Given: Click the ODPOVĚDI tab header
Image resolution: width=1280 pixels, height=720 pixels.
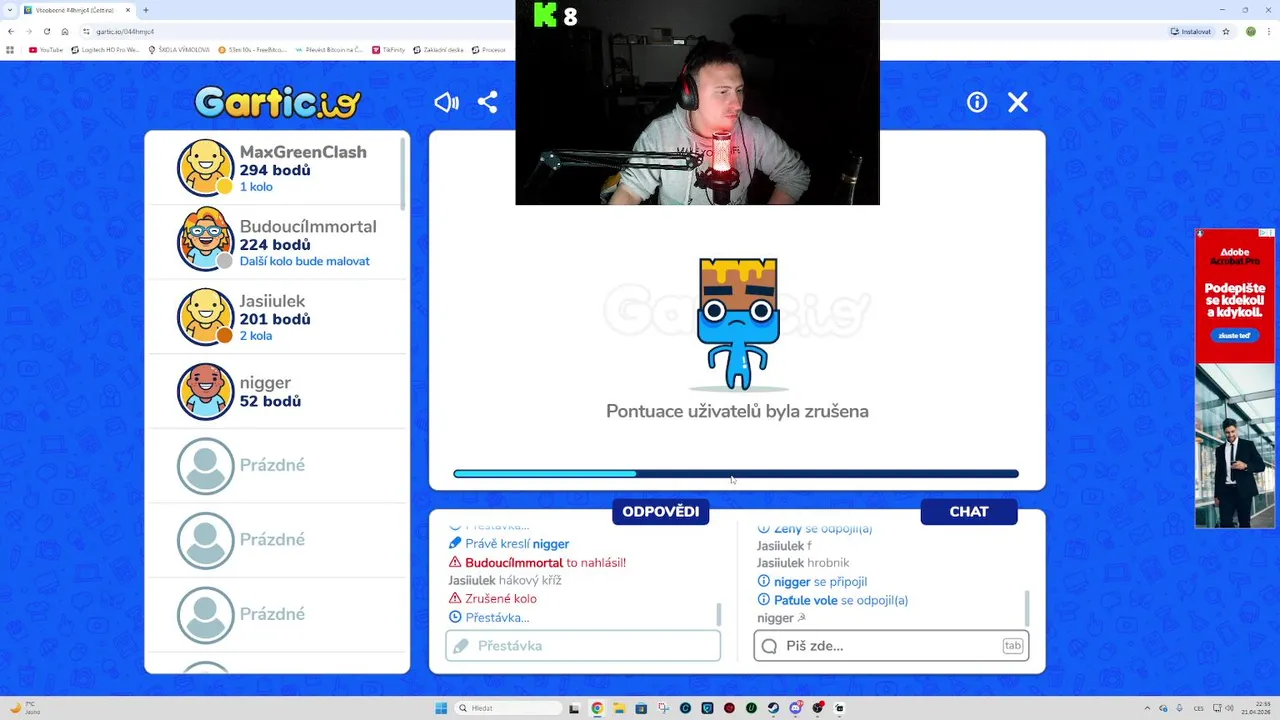Looking at the screenshot, I should pos(660,511).
